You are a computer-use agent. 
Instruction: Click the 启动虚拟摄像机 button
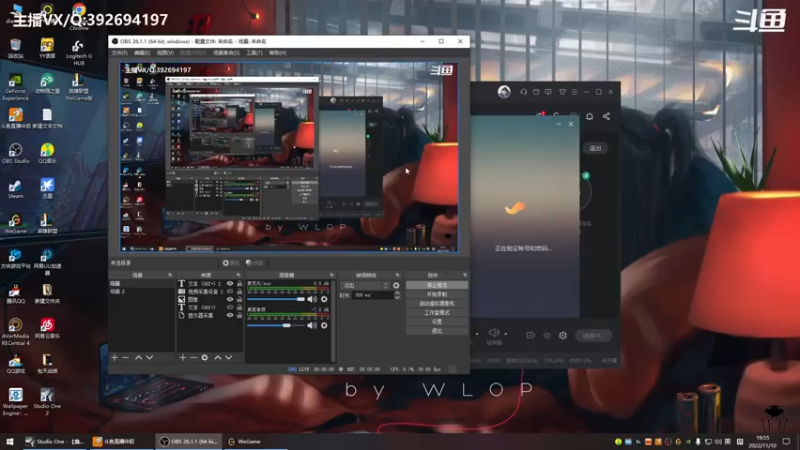(437, 304)
